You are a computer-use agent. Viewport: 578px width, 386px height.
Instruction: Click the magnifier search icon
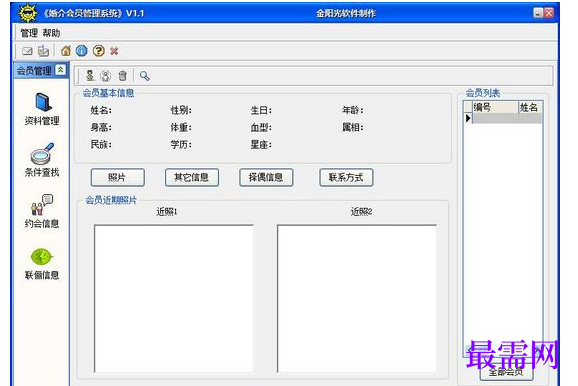pyautogui.click(x=144, y=76)
